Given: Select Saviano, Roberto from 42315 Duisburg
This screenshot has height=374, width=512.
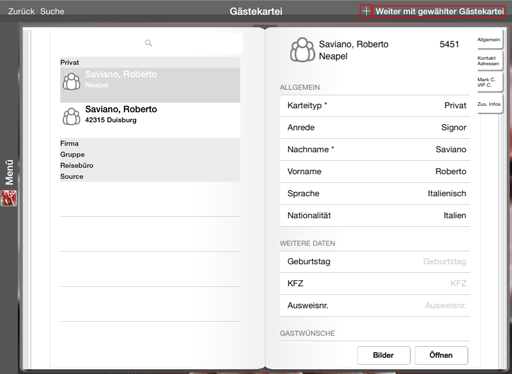Looking at the screenshot, I should [150, 120].
